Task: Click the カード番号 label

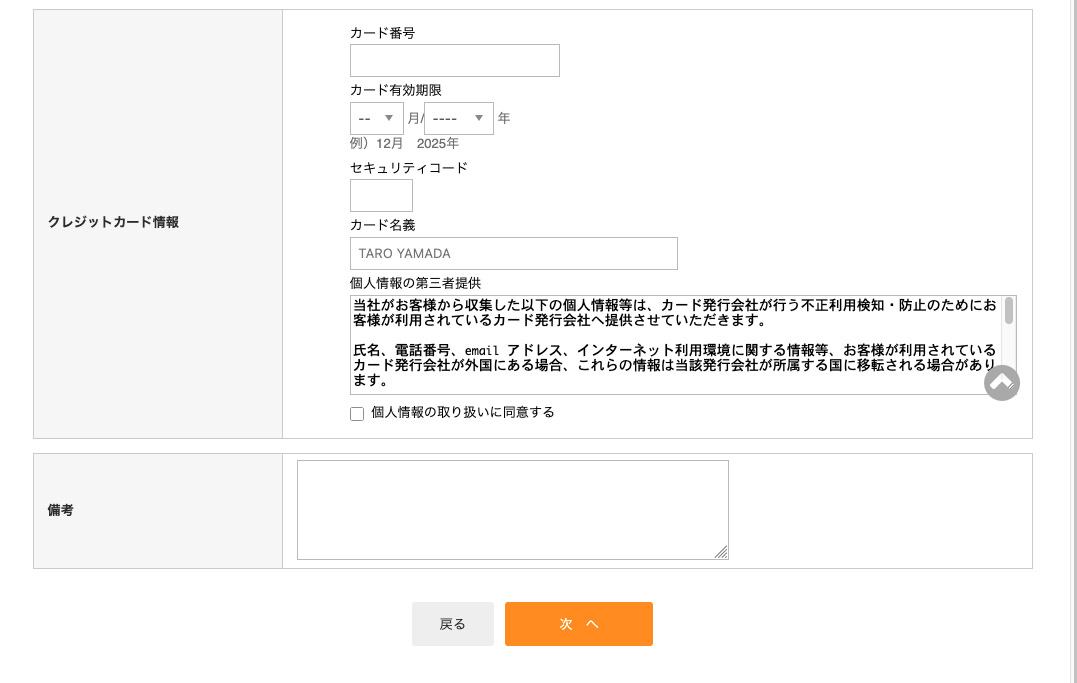Action: click(382, 33)
